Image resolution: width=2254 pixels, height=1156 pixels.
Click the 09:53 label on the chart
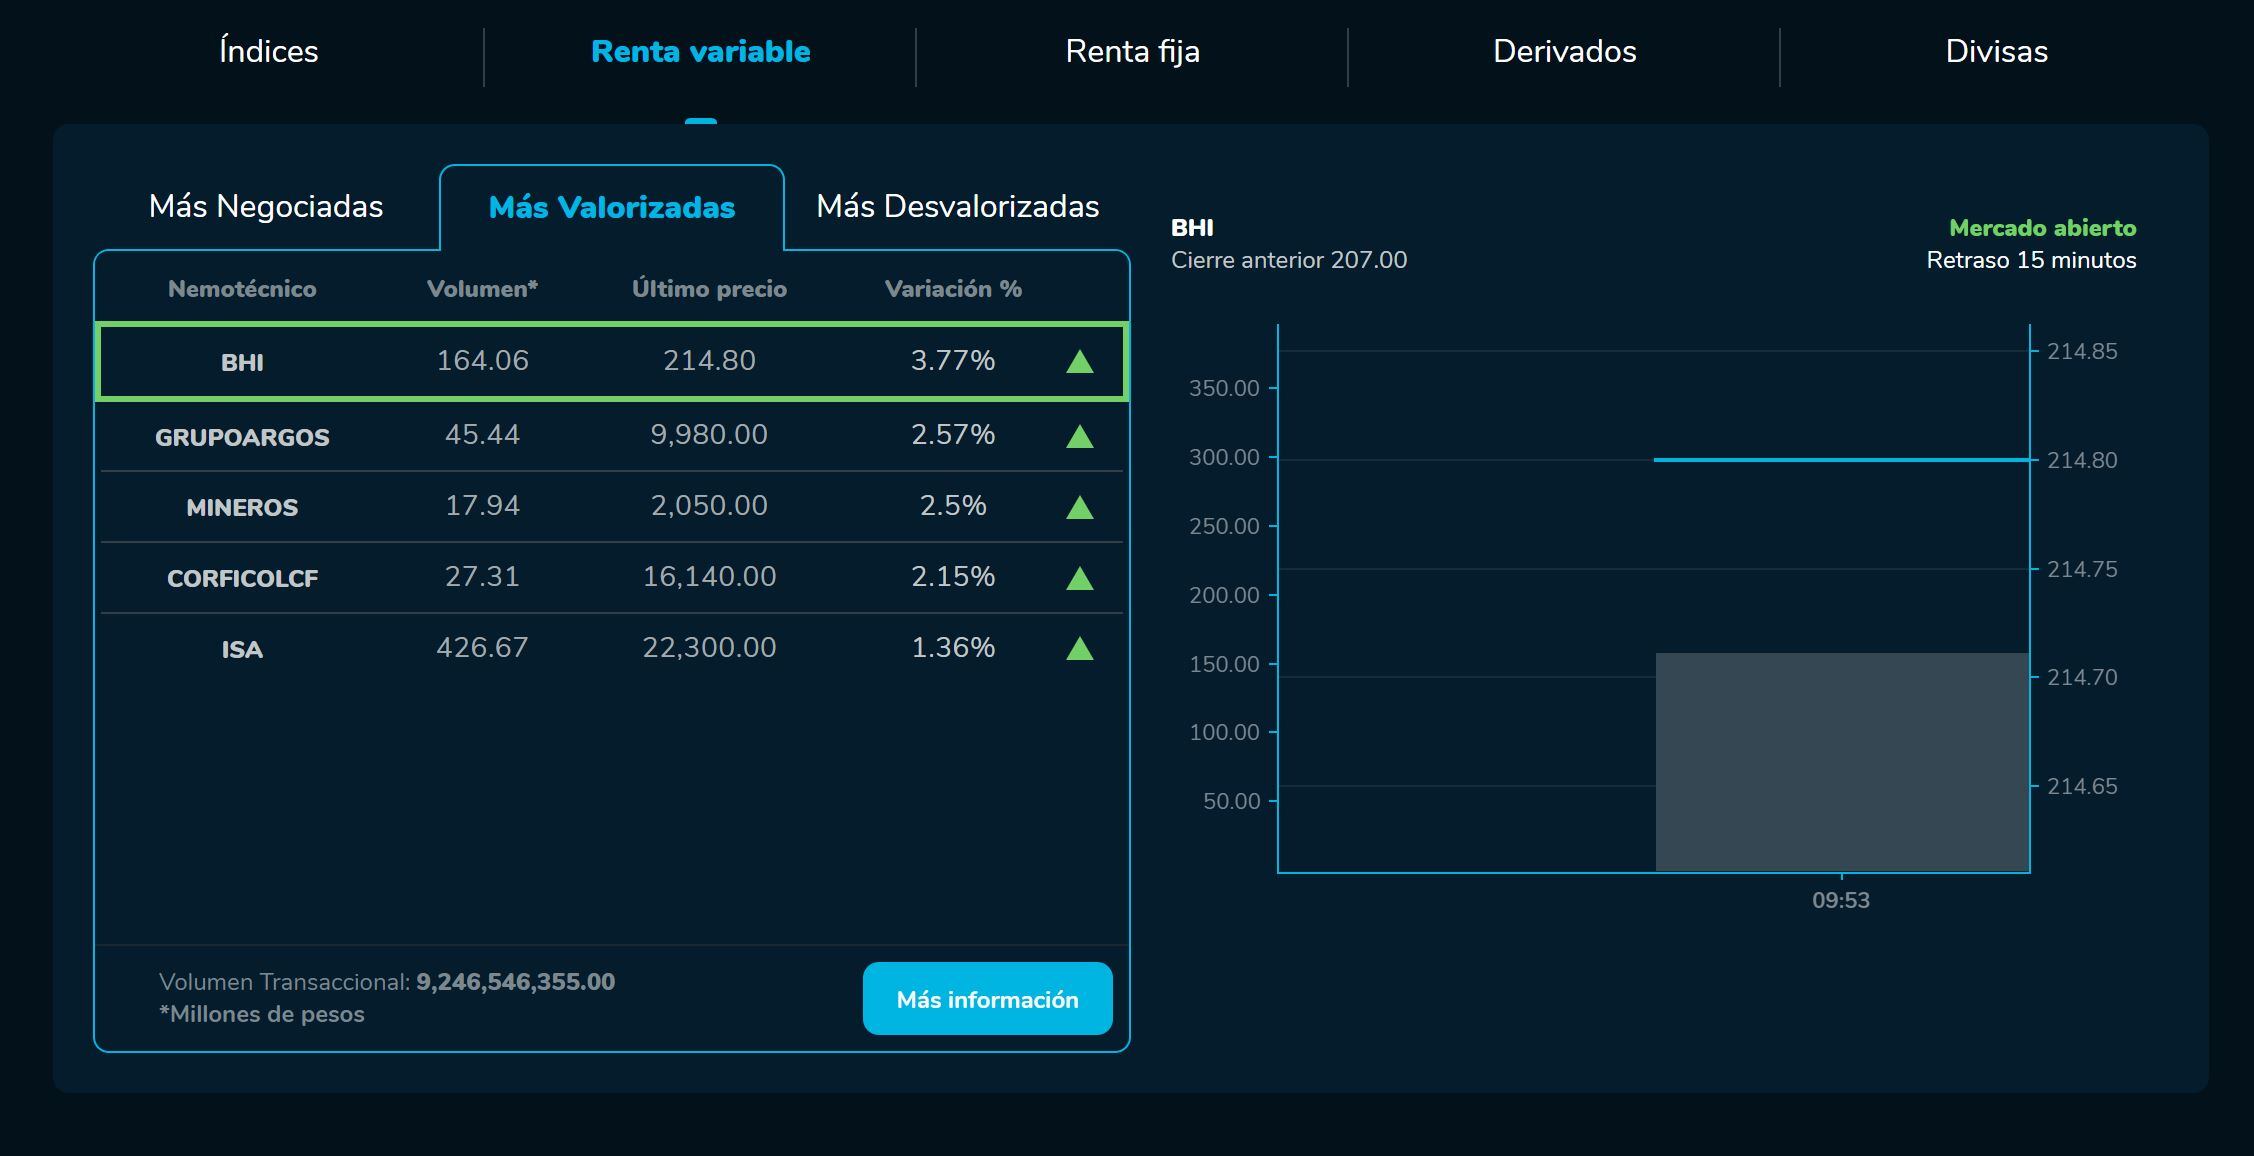click(1840, 900)
